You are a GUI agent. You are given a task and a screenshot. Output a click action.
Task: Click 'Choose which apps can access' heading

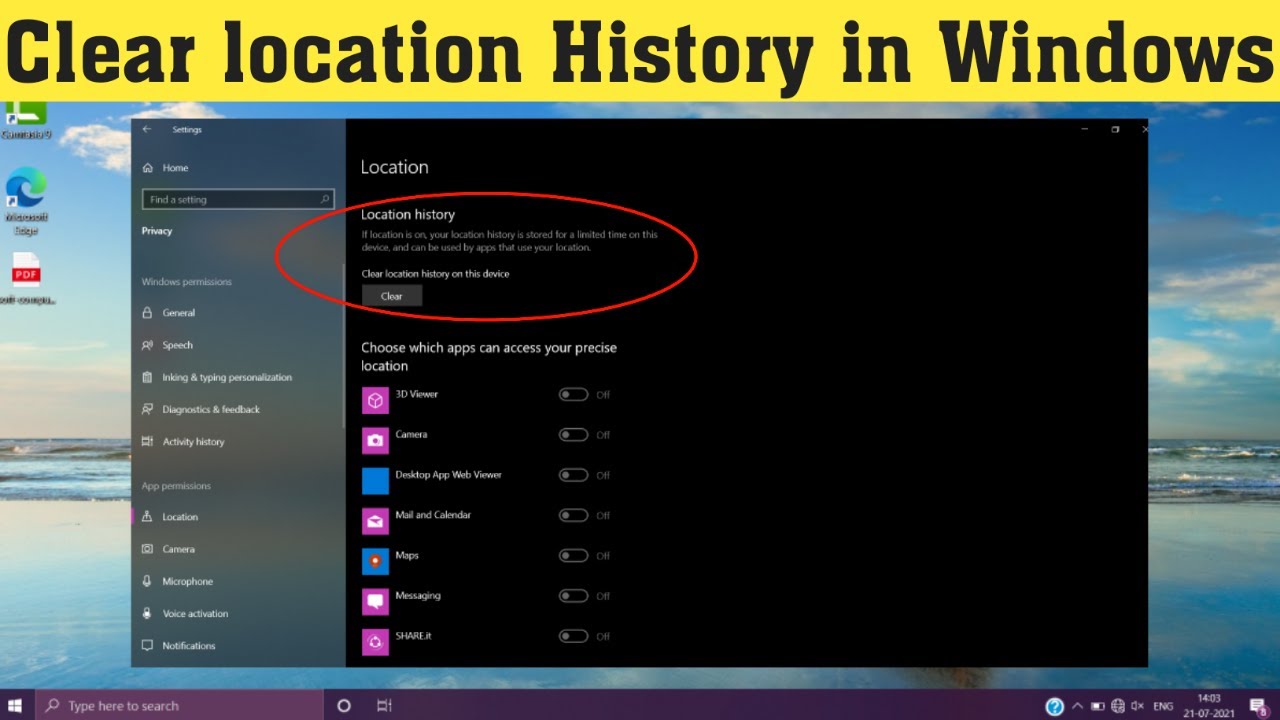point(489,357)
